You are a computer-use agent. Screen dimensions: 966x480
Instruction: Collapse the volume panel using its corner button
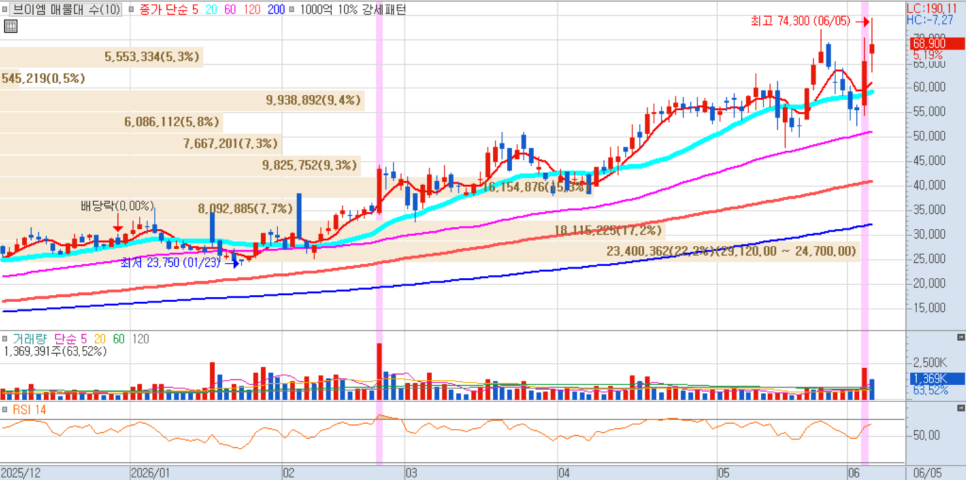coord(960,338)
